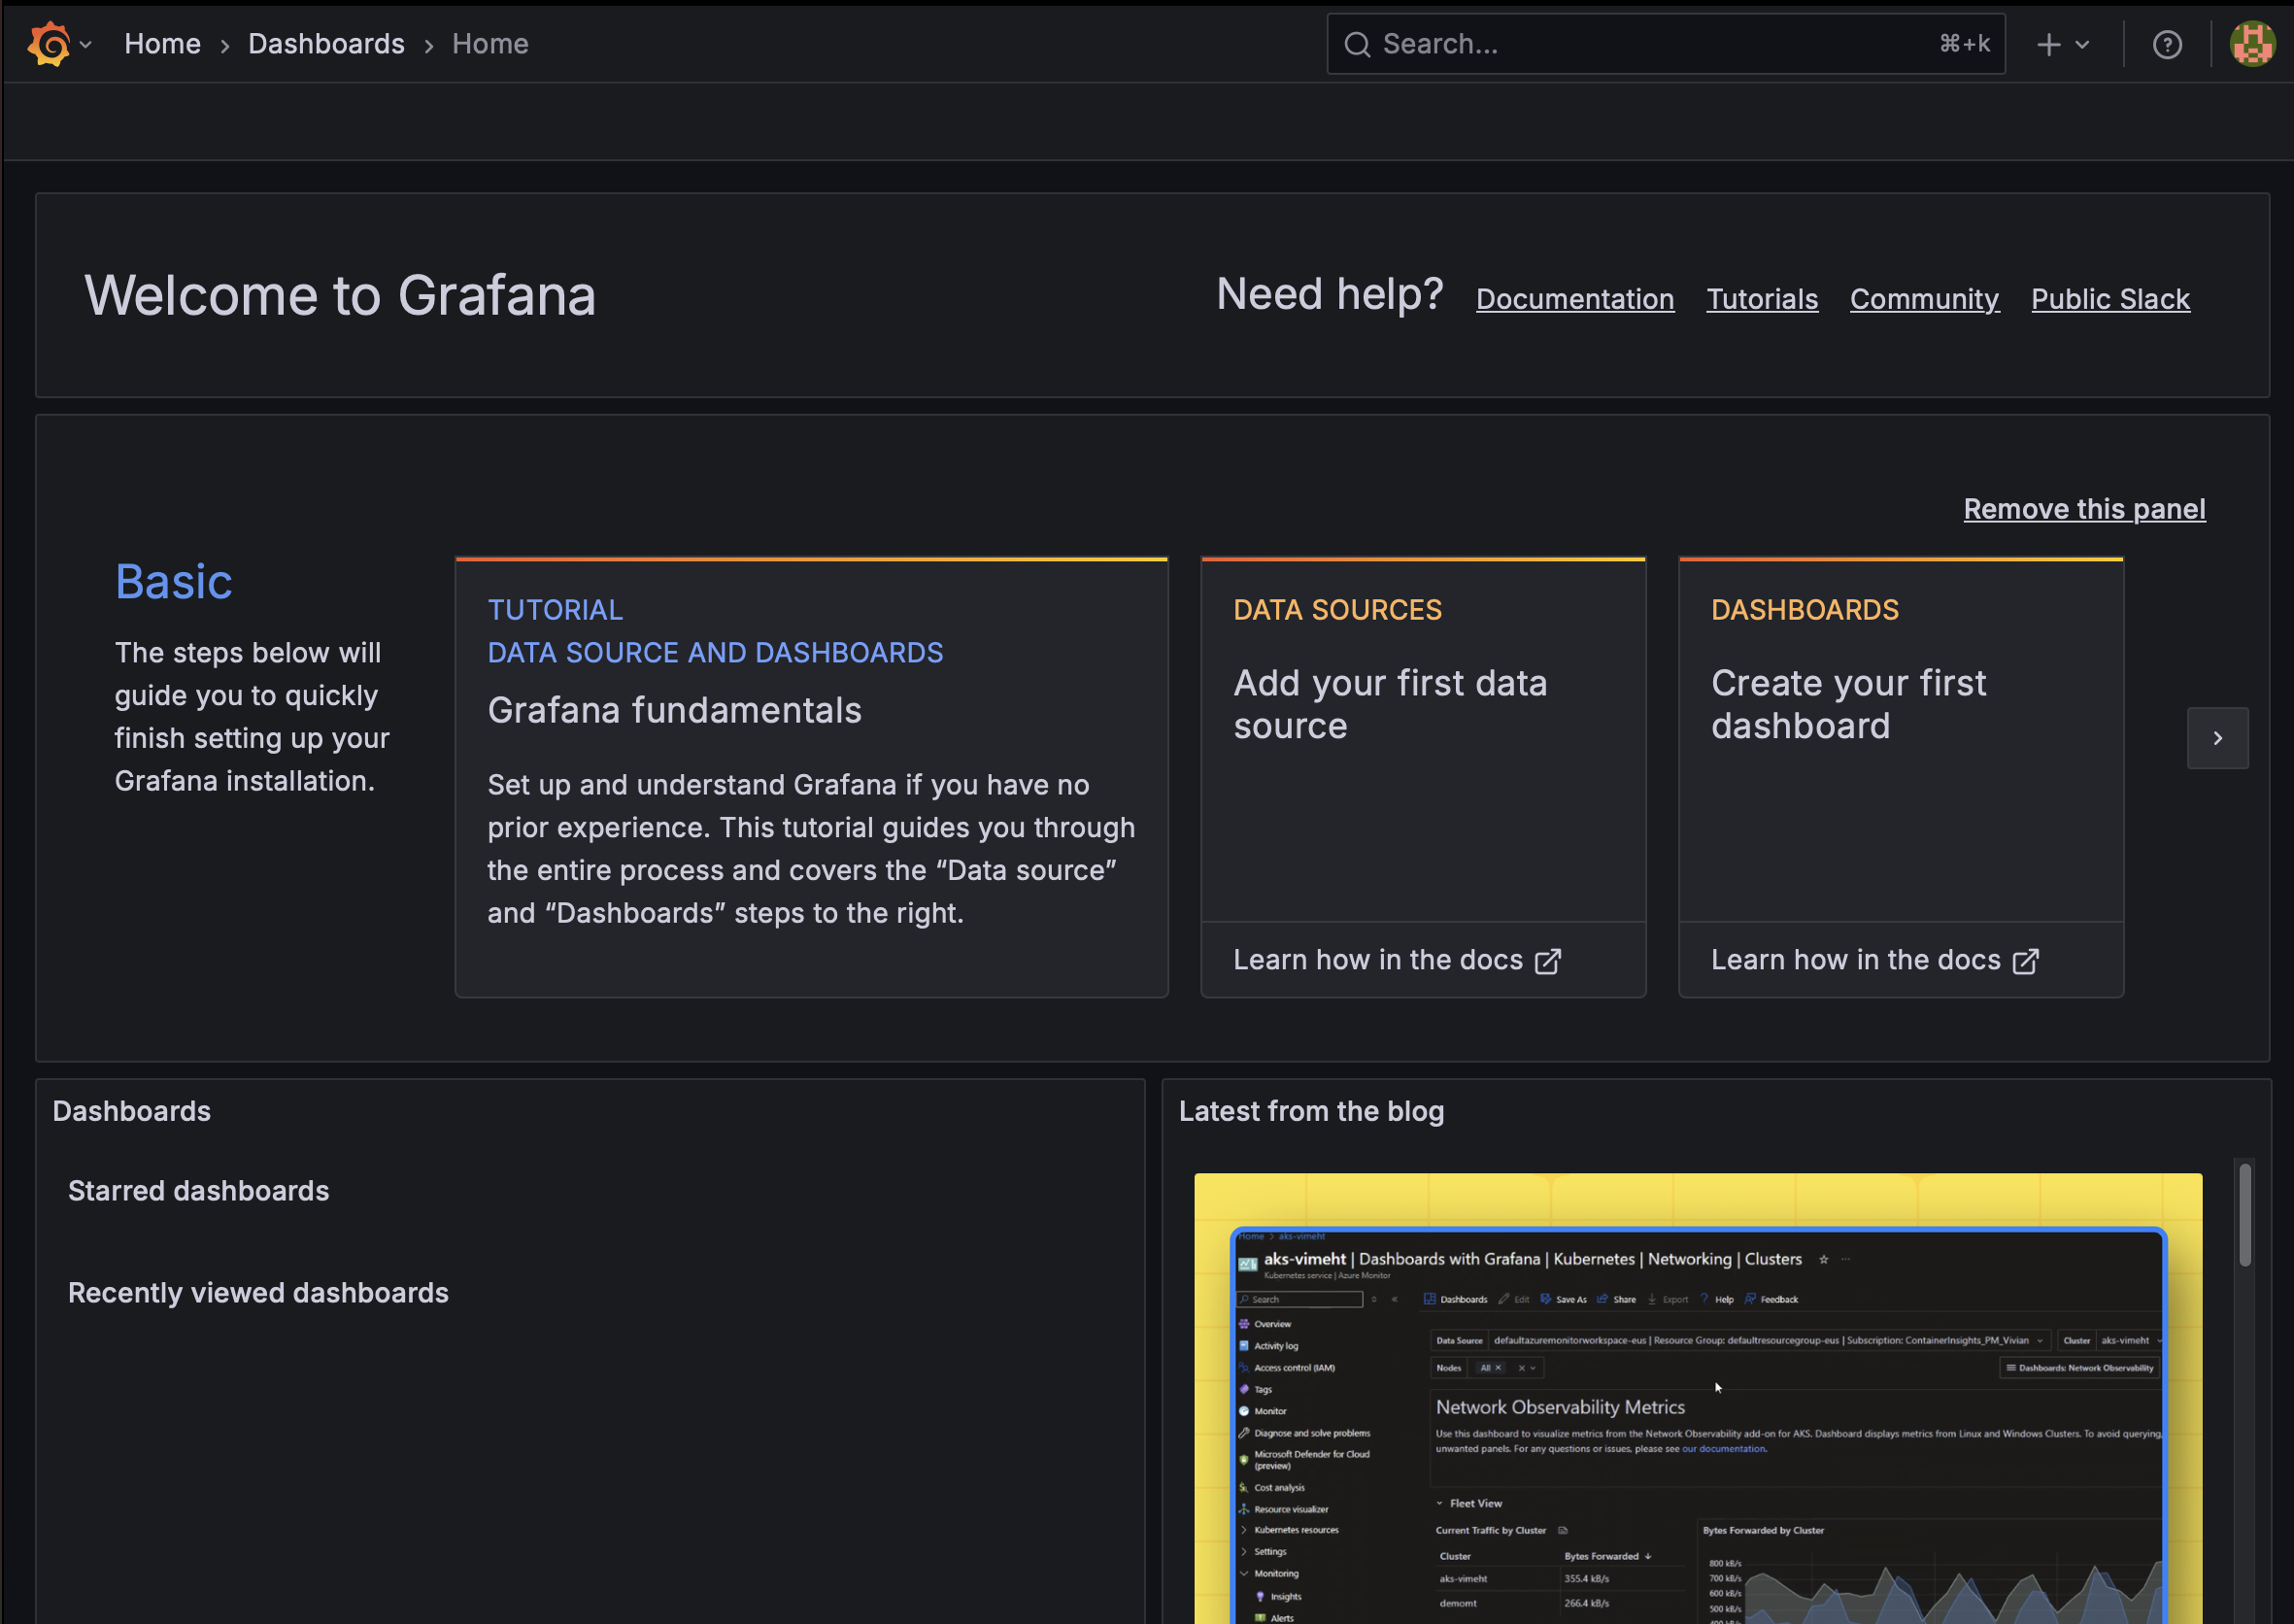Expand dropdown arrow next to Grafana logo

coord(86,44)
